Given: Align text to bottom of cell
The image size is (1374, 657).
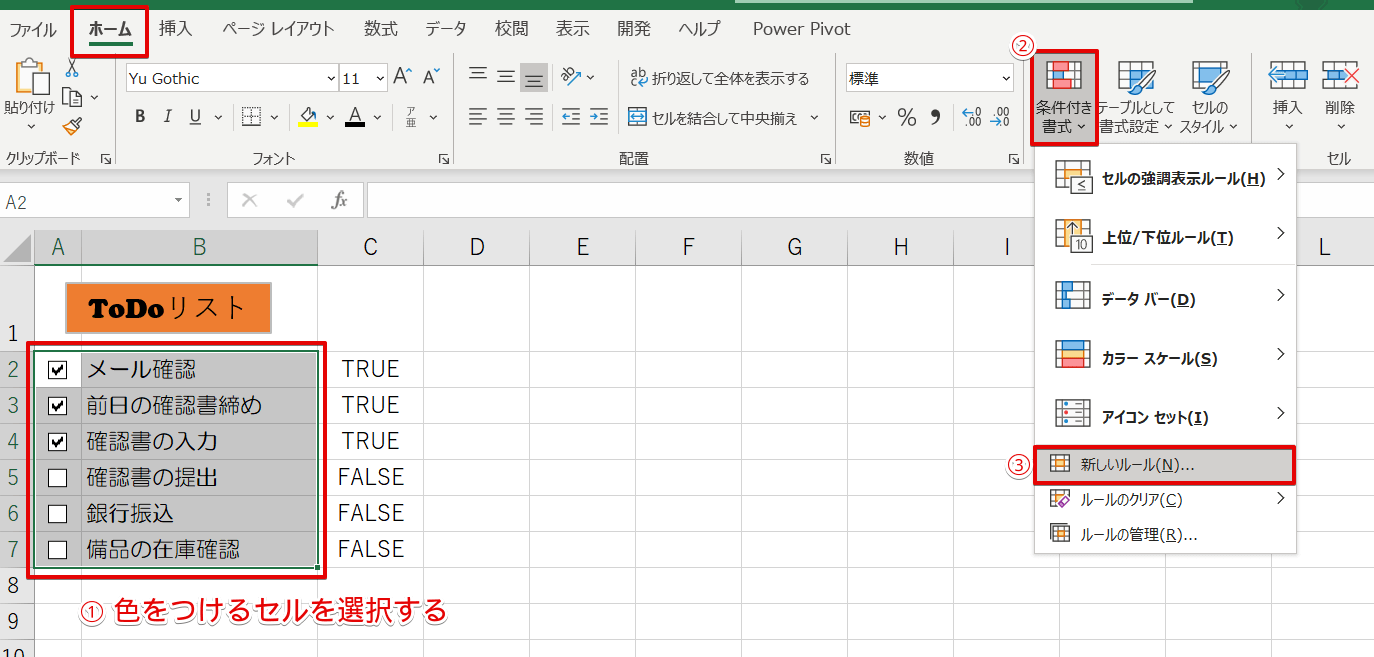Looking at the screenshot, I should click(x=535, y=77).
